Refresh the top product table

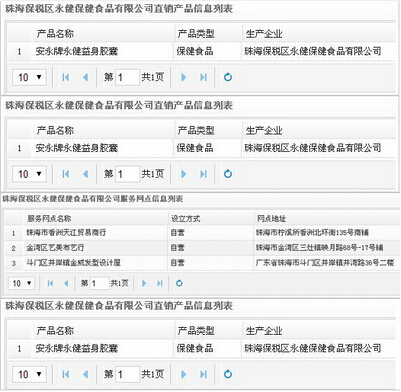(x=228, y=77)
